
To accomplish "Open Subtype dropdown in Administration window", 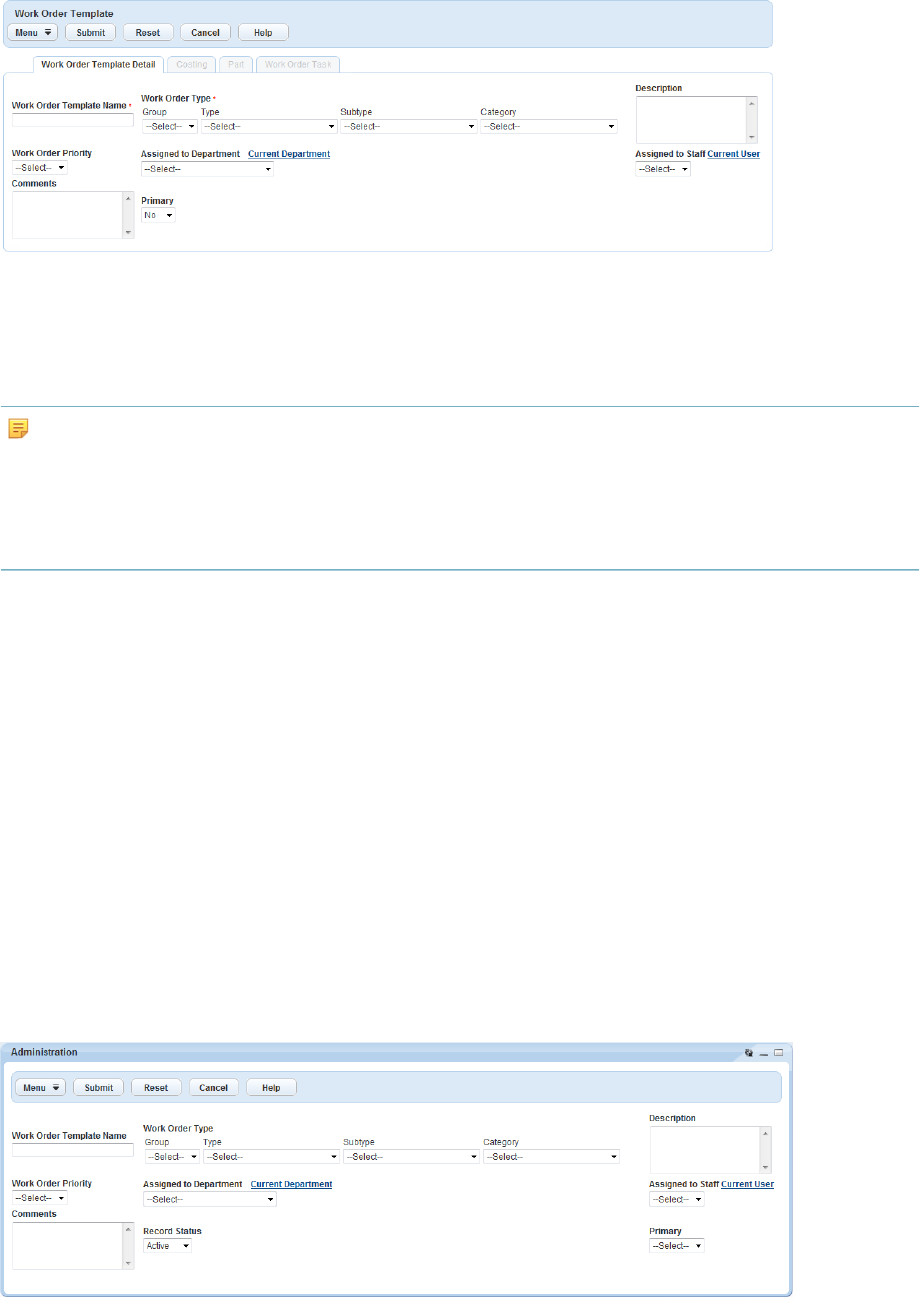I will 411,1157.
